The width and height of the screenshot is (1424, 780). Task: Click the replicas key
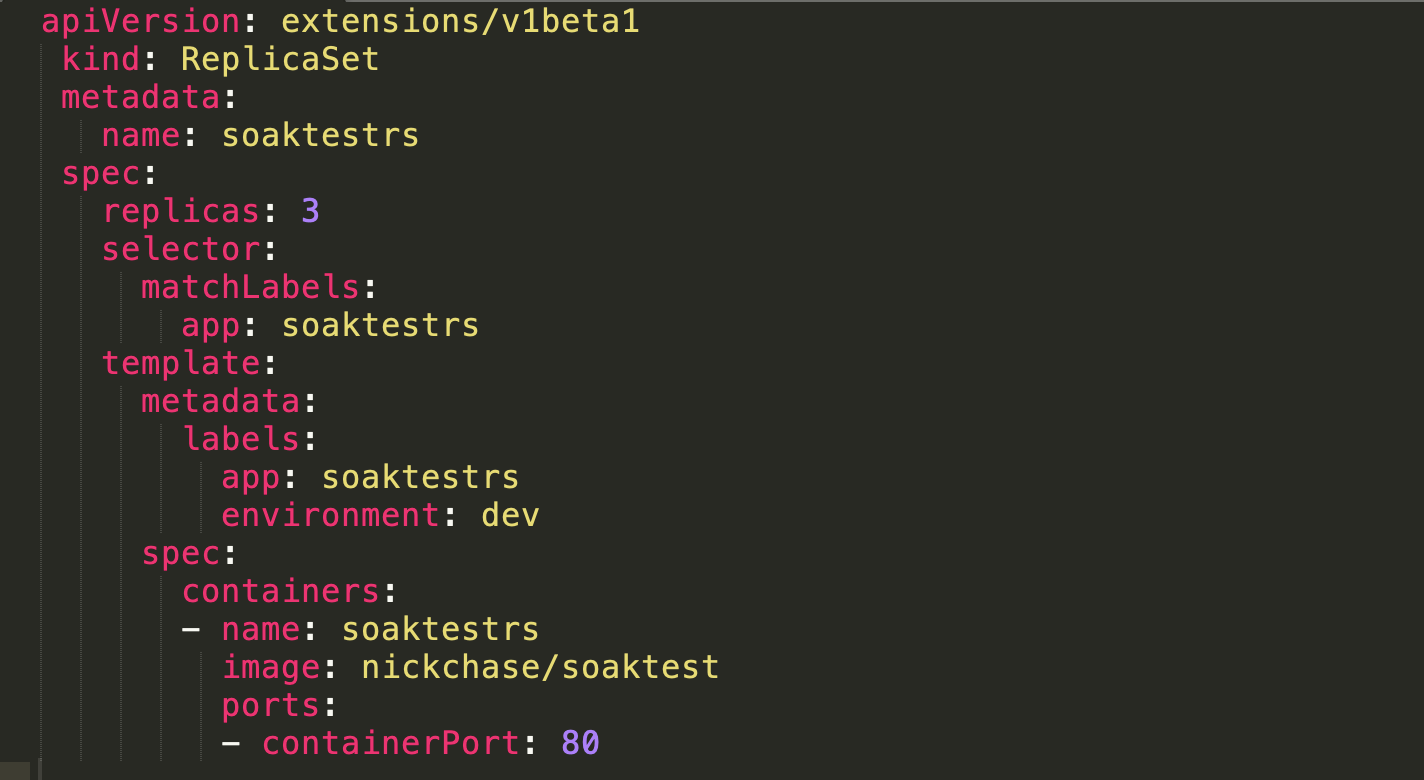(181, 211)
